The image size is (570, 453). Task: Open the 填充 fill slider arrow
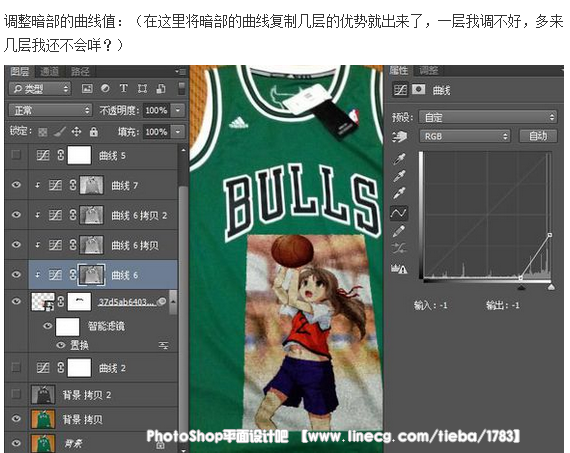(178, 132)
